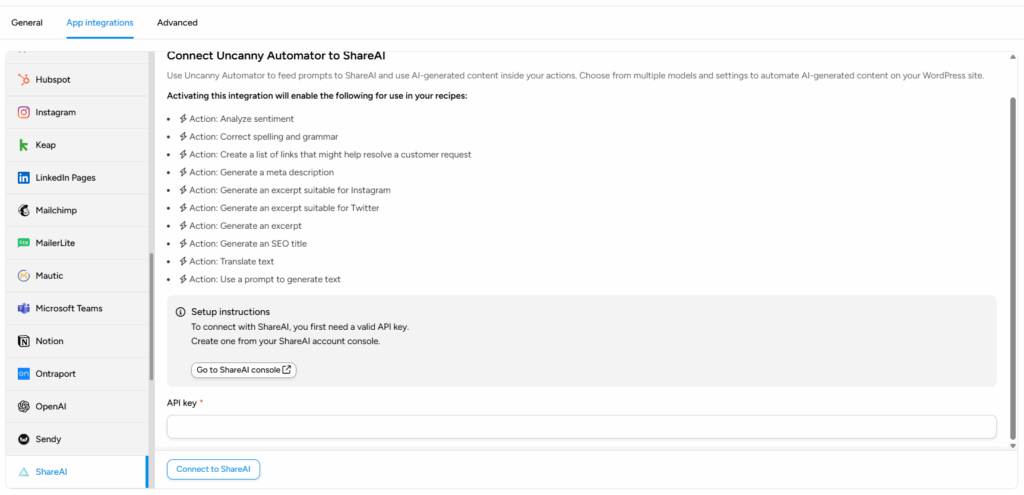Click the MailerLite logo icon
1024x495 pixels.
(x=24, y=243)
